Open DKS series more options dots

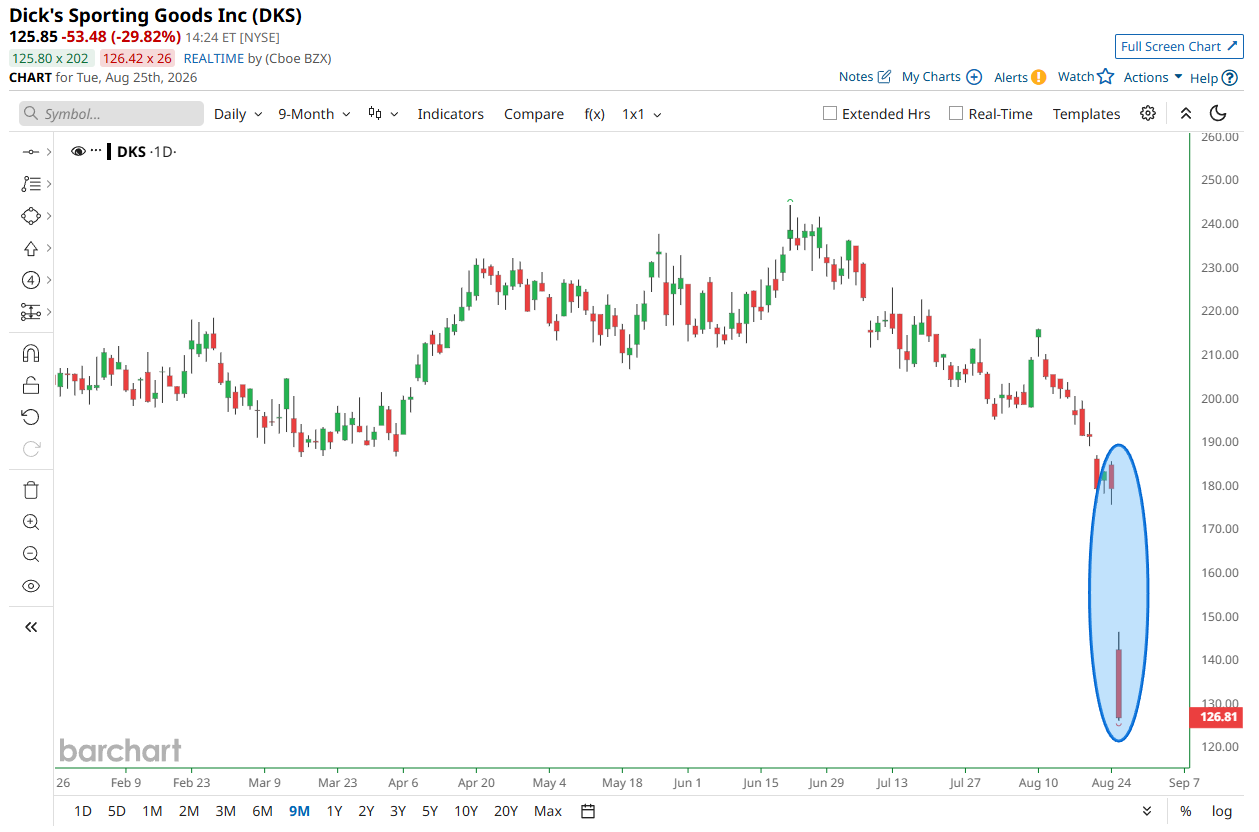pyautogui.click(x=96, y=151)
